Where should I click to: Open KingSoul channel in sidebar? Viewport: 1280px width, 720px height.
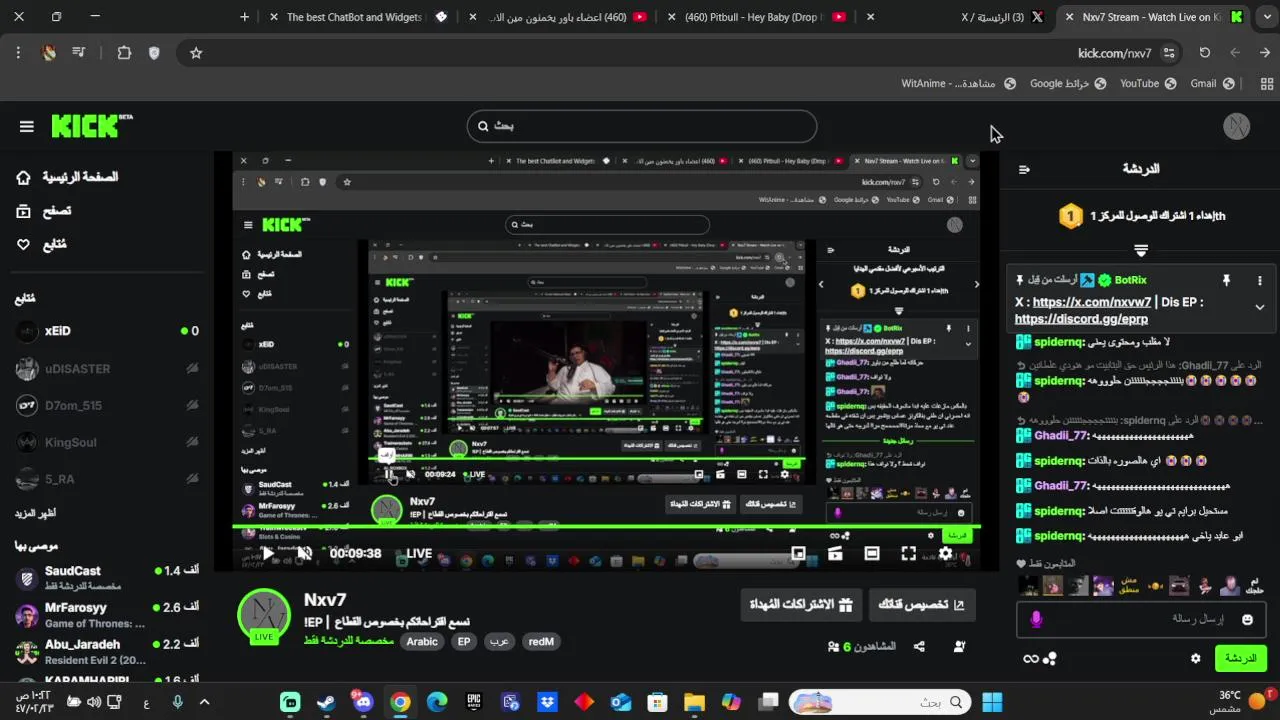pos(107,442)
